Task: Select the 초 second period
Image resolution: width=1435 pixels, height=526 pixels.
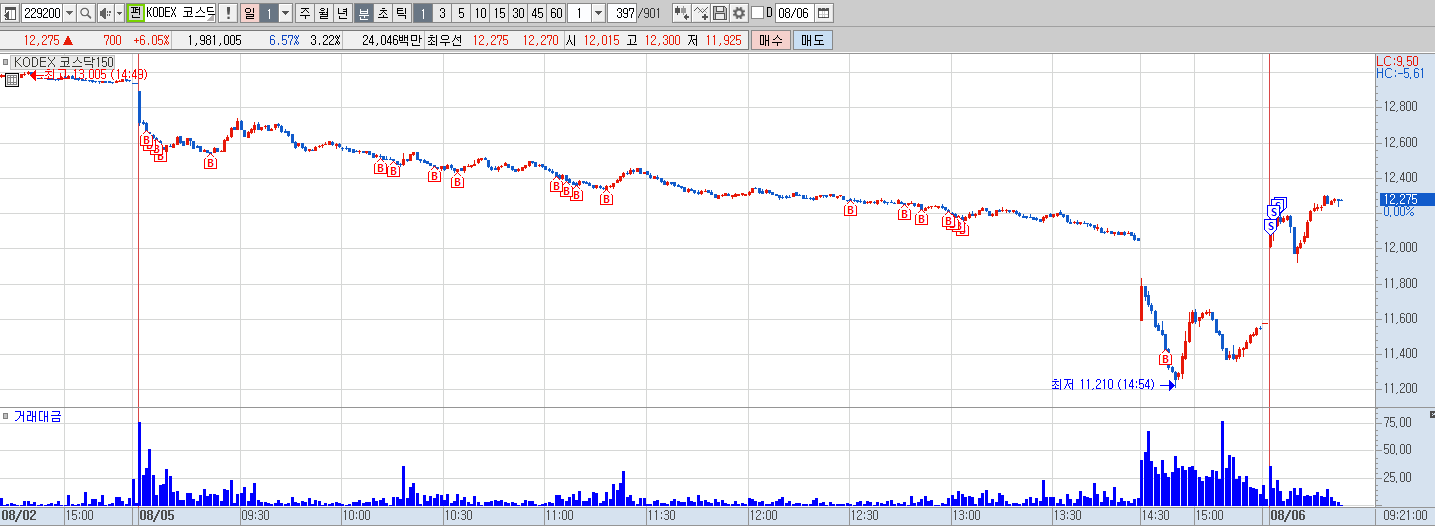Action: [382, 13]
